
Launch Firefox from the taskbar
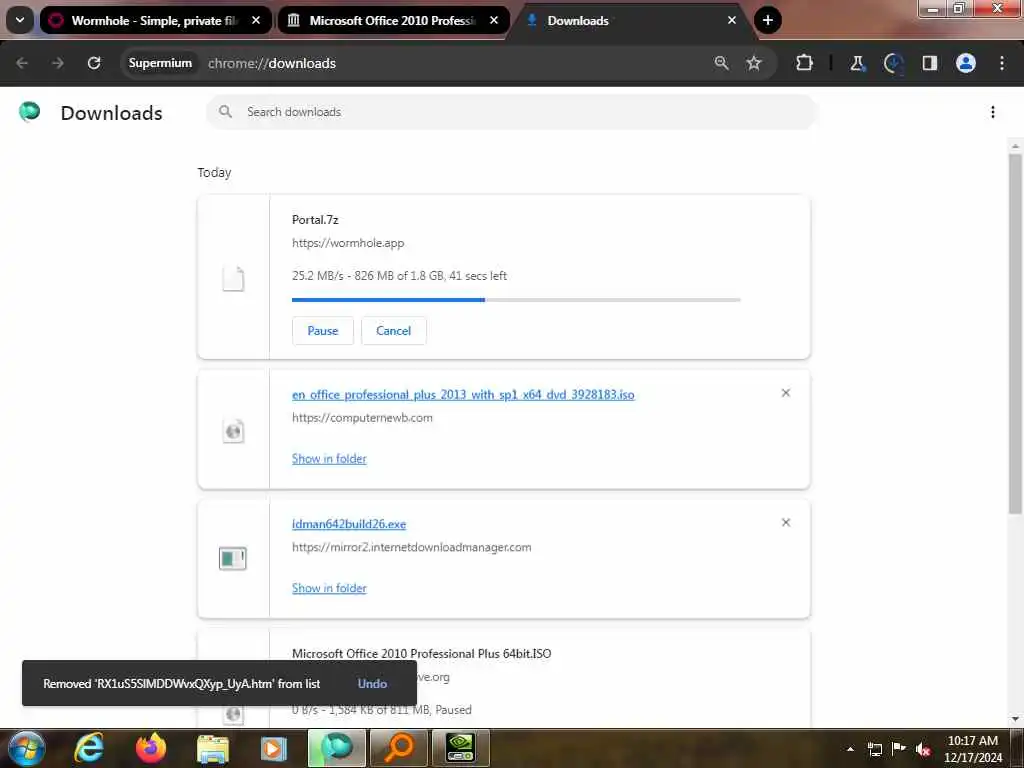click(151, 748)
